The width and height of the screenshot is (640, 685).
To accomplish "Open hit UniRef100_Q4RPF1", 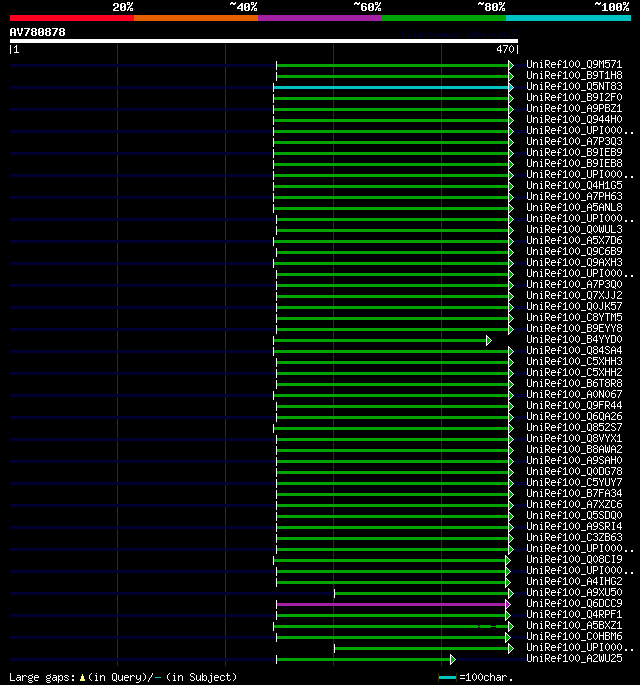I will 574,615.
